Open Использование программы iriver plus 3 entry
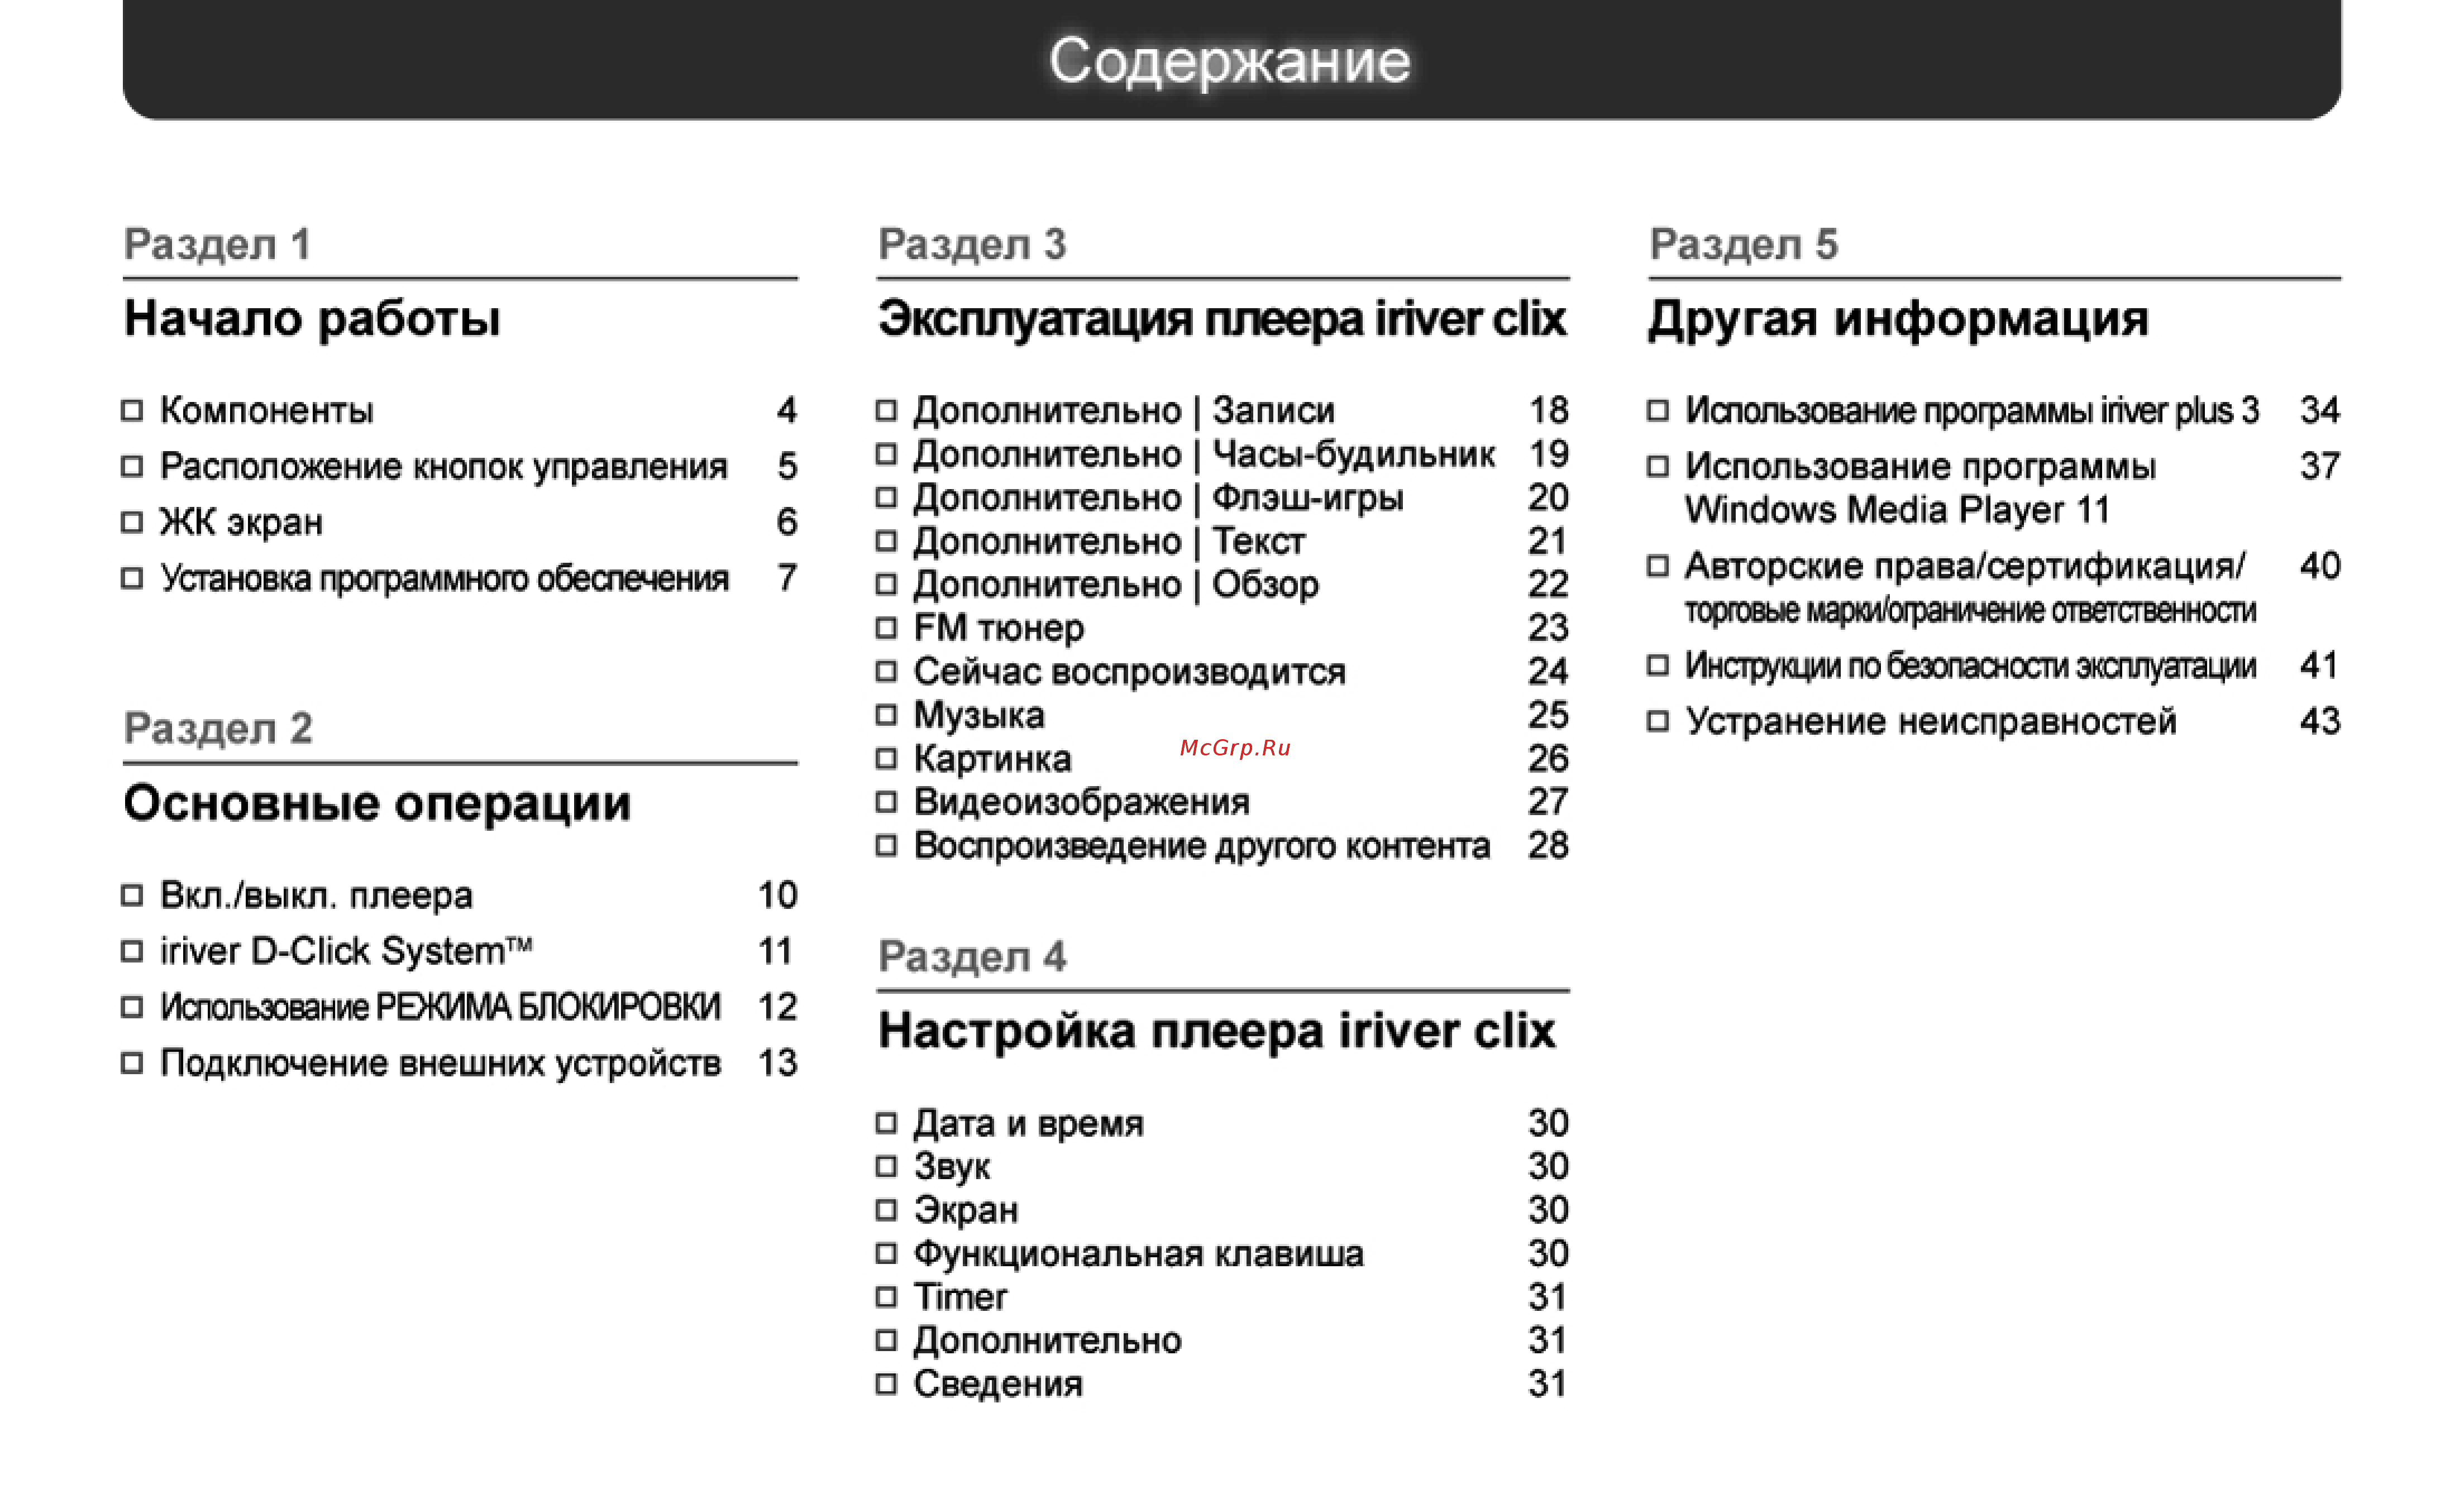This screenshot has width=2464, height=1494. [x=1972, y=411]
